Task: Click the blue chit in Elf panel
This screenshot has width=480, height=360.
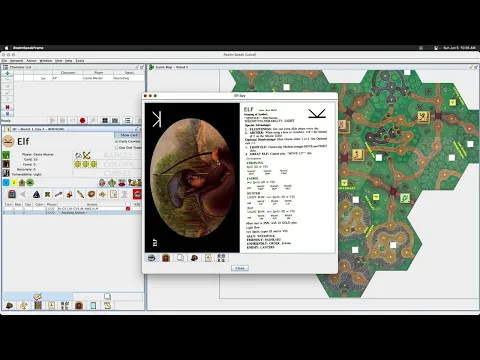Action: 6,182
